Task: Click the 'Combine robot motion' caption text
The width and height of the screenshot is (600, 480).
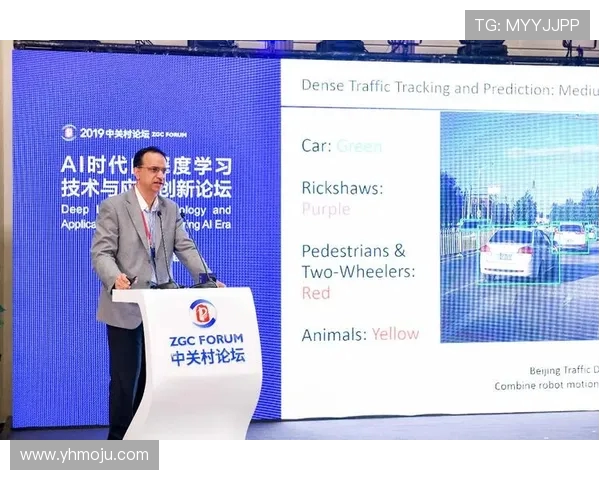Action: 546,385
